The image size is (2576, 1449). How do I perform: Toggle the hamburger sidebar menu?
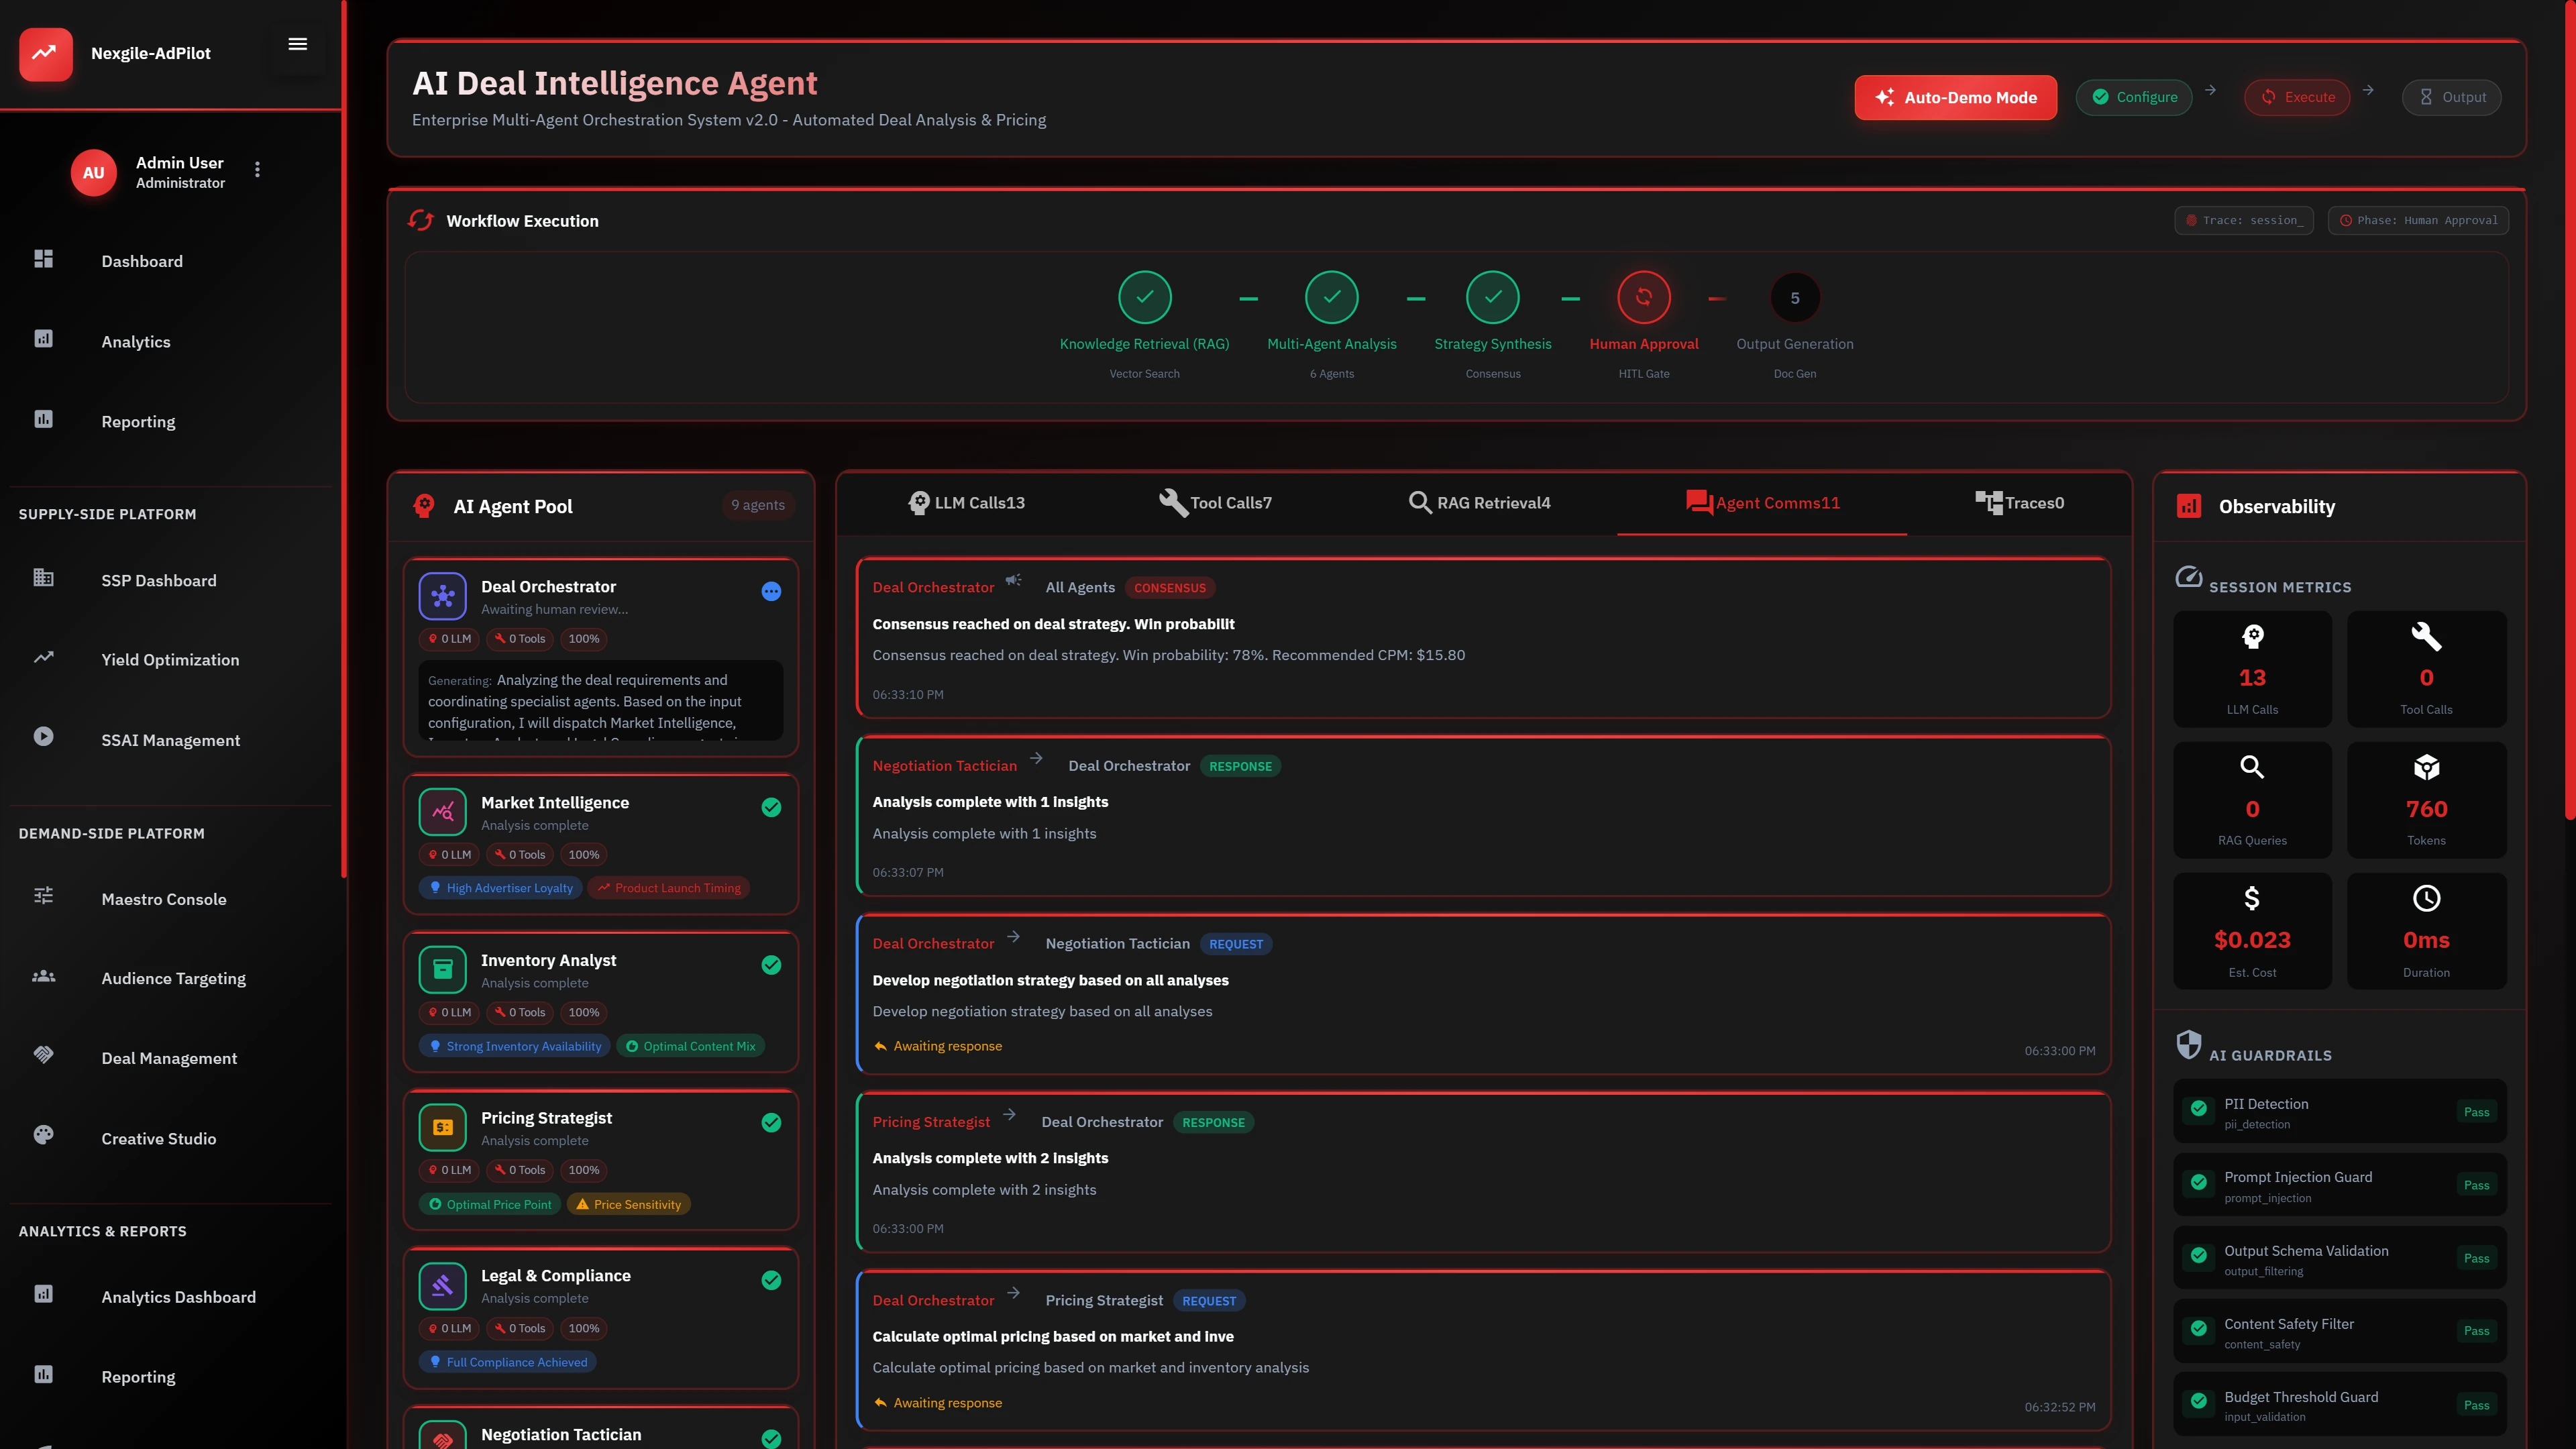tap(297, 44)
